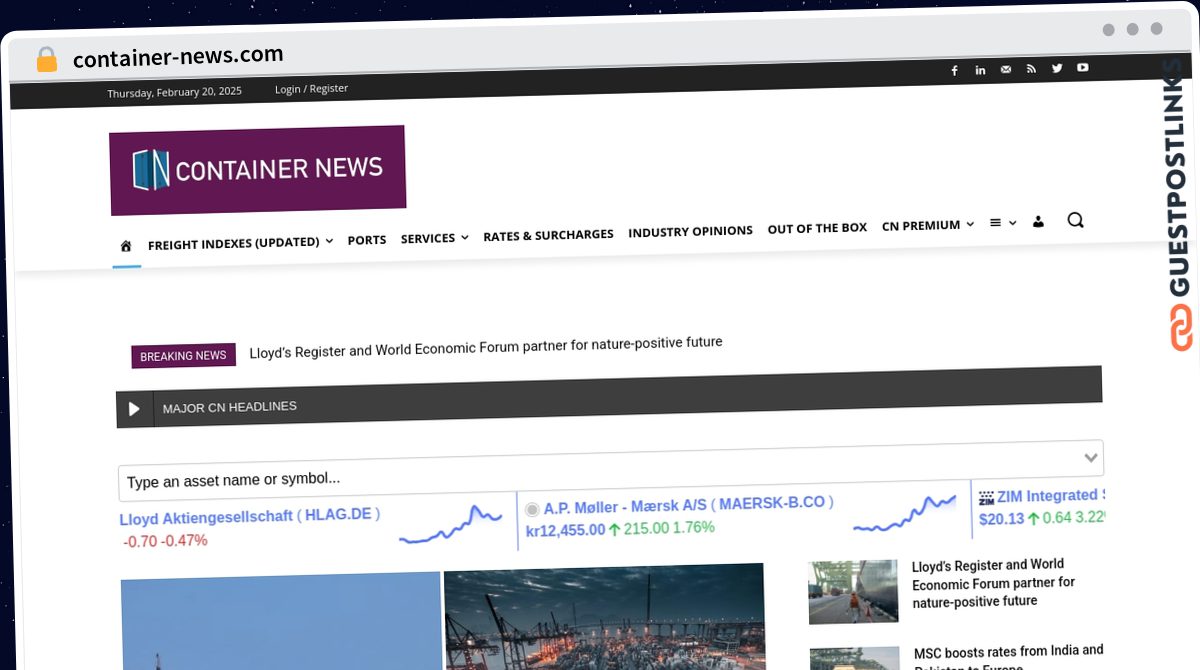Screen dimensions: 1200x670
Task: Open the HLAG.DE sparkline chart
Action: [450, 524]
